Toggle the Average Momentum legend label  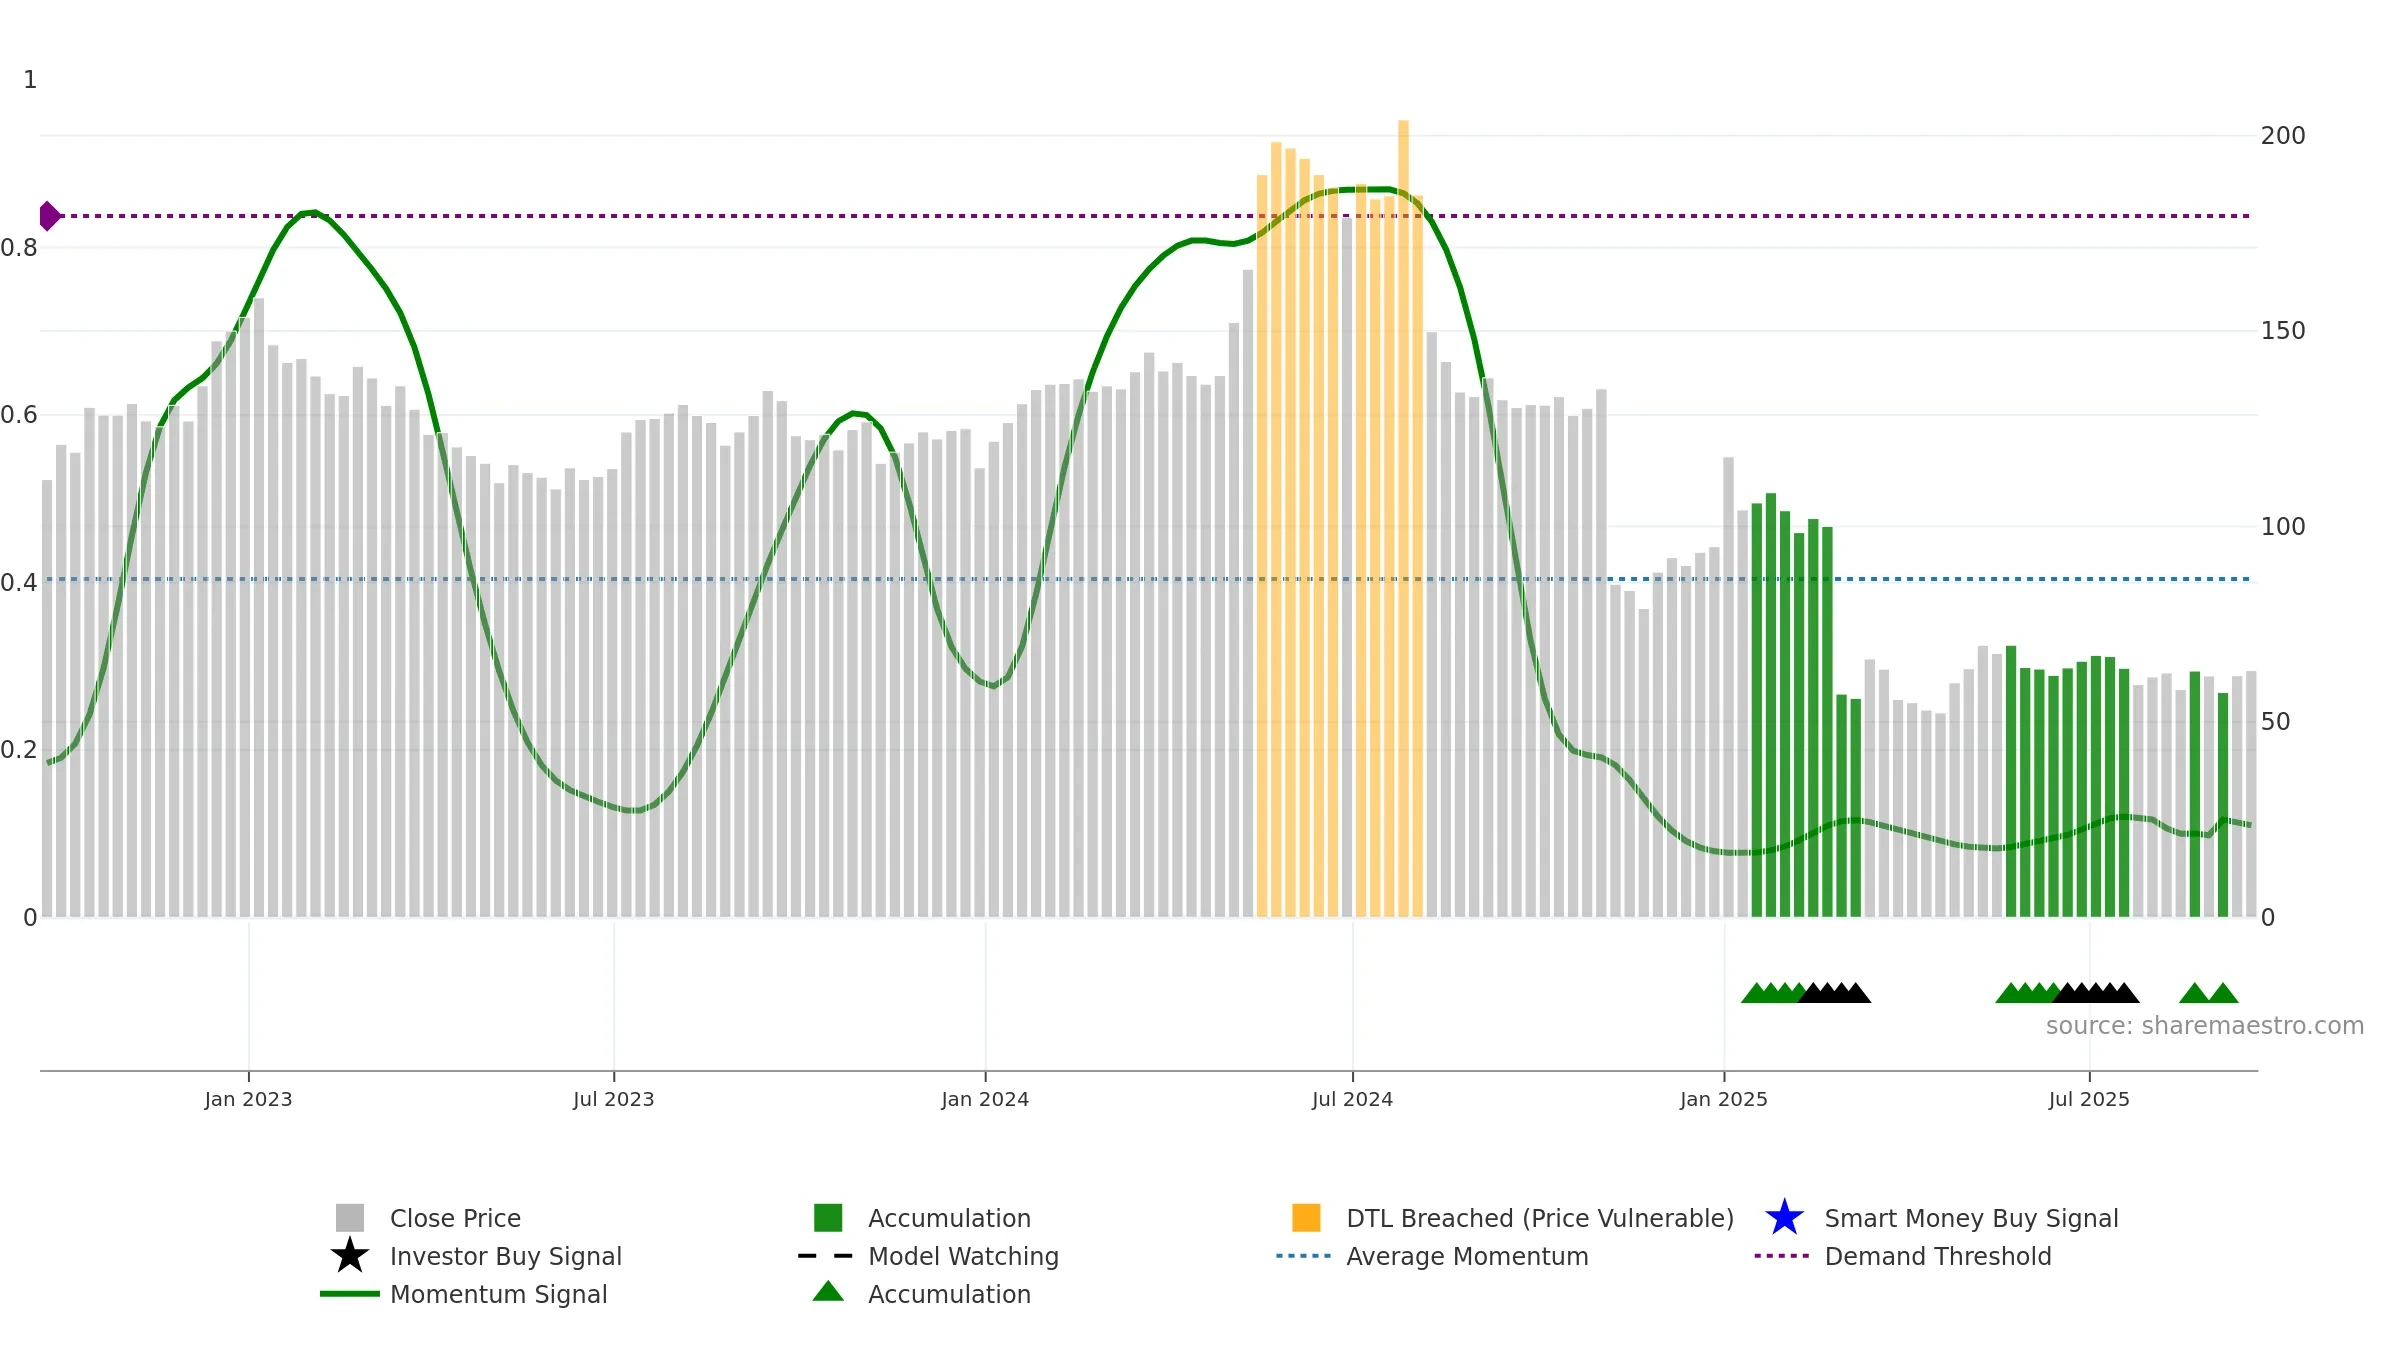[1467, 1256]
